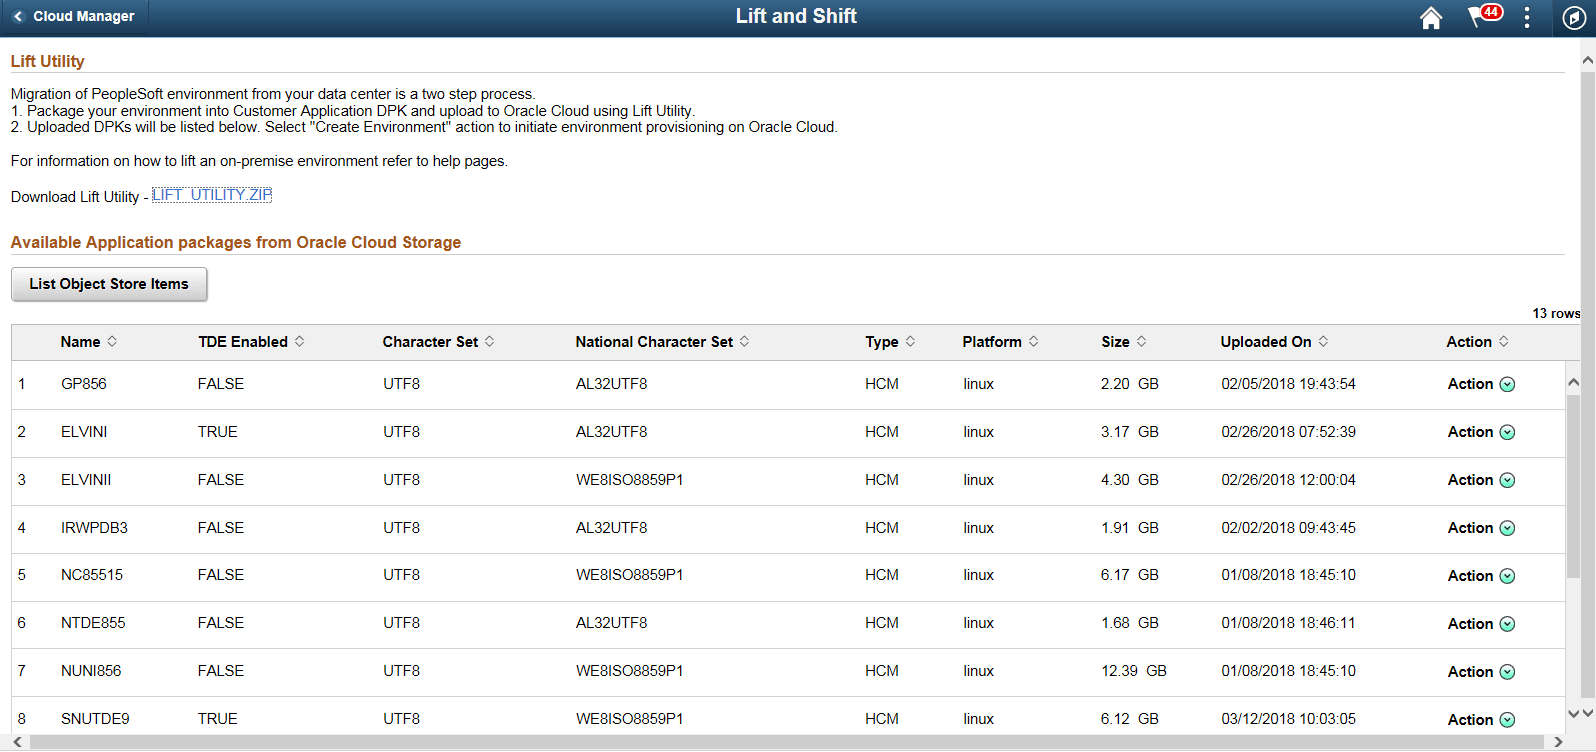Click the Lift Utility section heading
This screenshot has height=752, width=1596.
pos(47,61)
